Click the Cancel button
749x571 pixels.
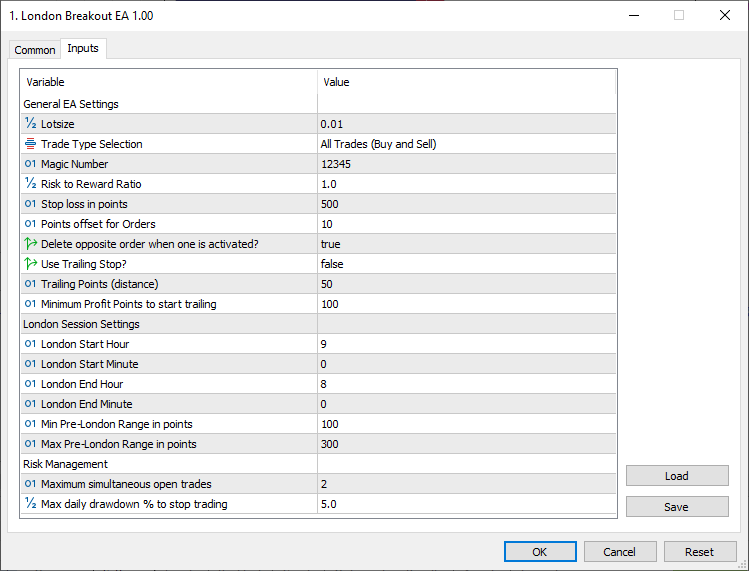tap(620, 552)
